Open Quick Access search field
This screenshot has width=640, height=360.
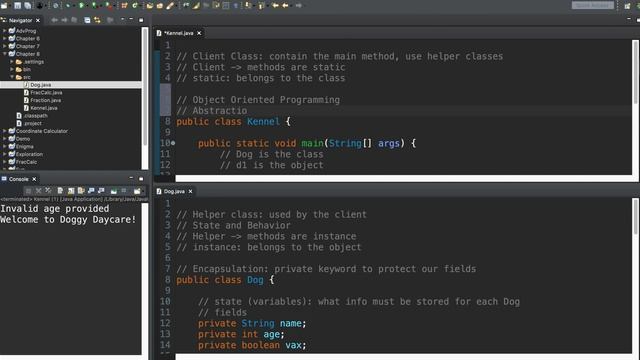click(x=593, y=5)
